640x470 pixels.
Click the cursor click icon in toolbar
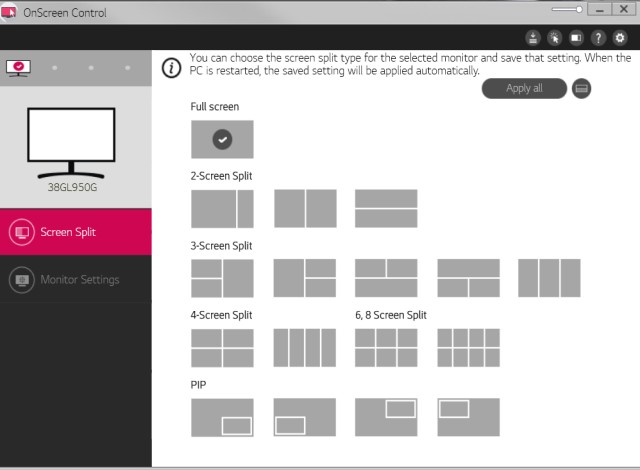pyautogui.click(x=554, y=38)
